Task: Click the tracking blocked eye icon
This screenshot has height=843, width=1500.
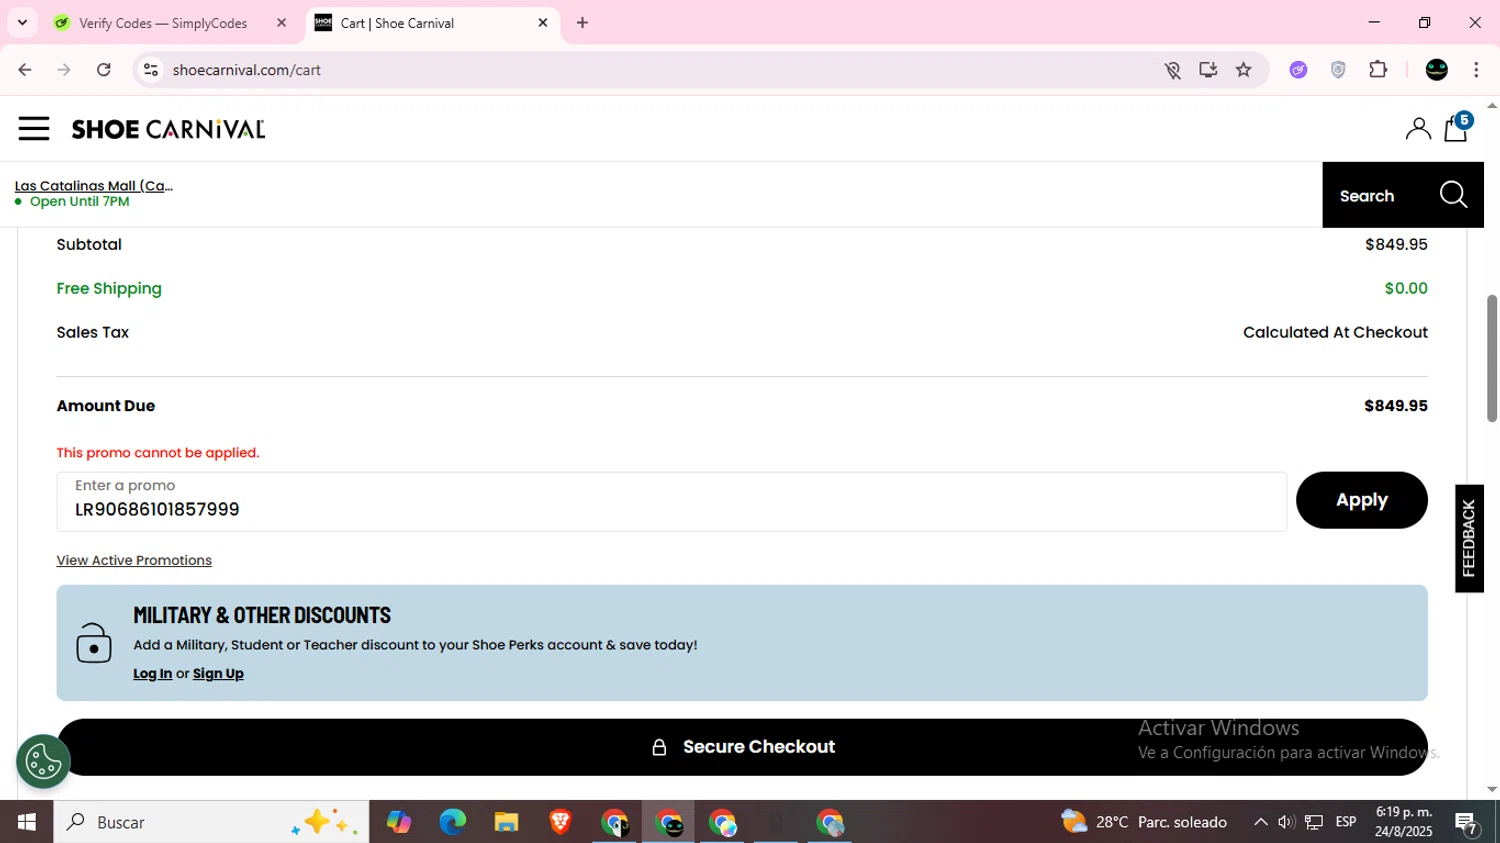Action: click(1172, 70)
